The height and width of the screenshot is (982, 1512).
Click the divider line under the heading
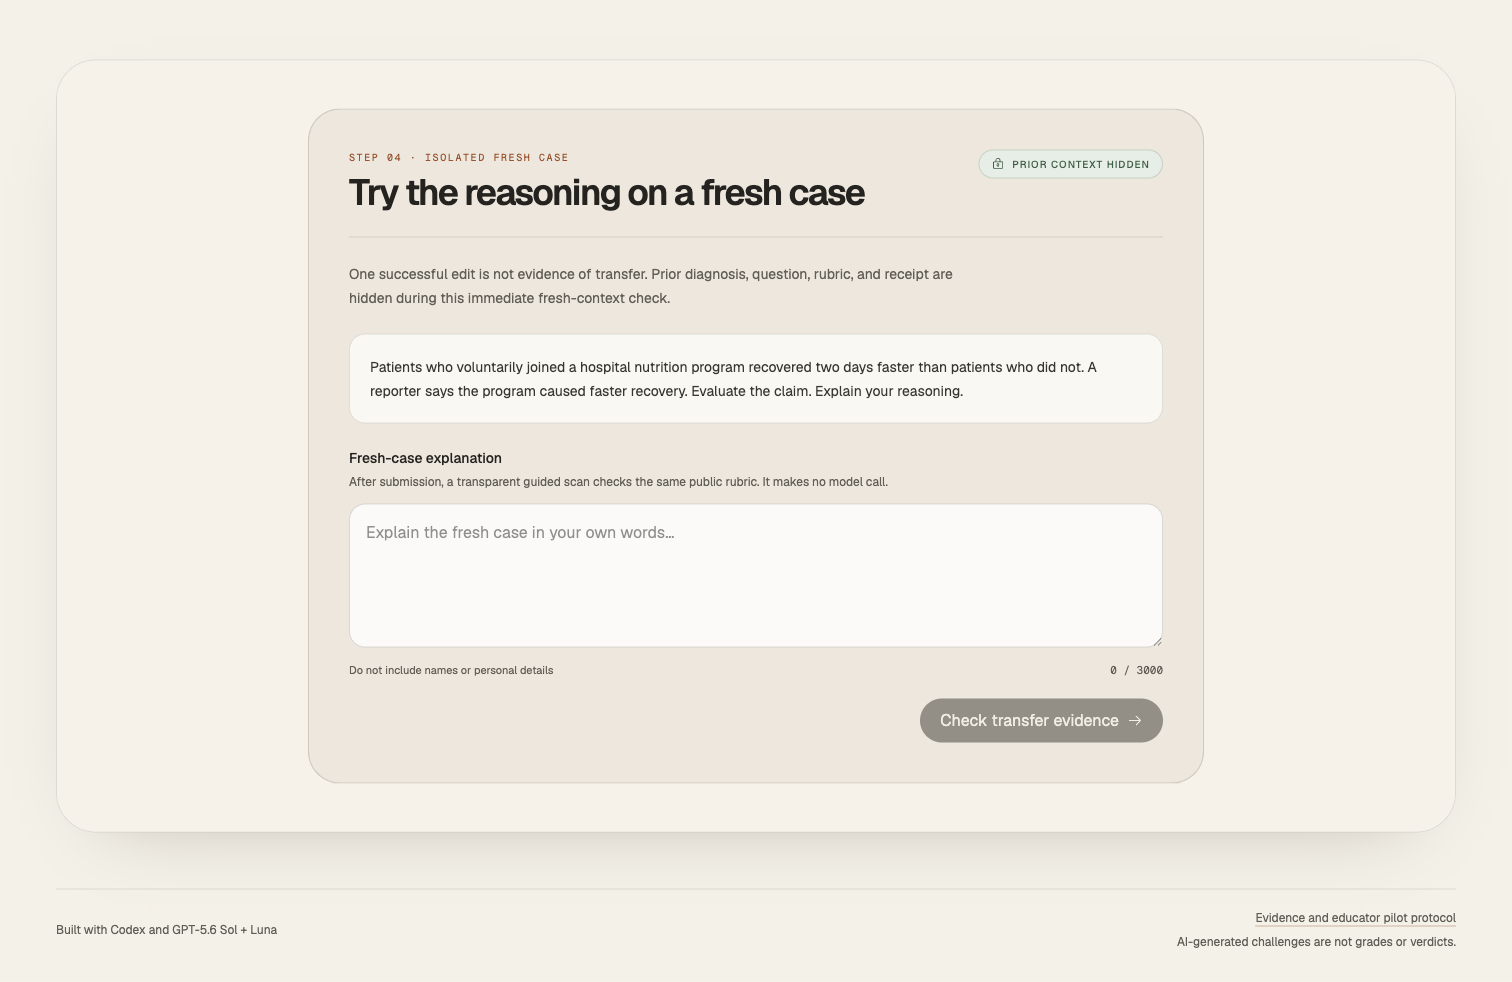[756, 237]
